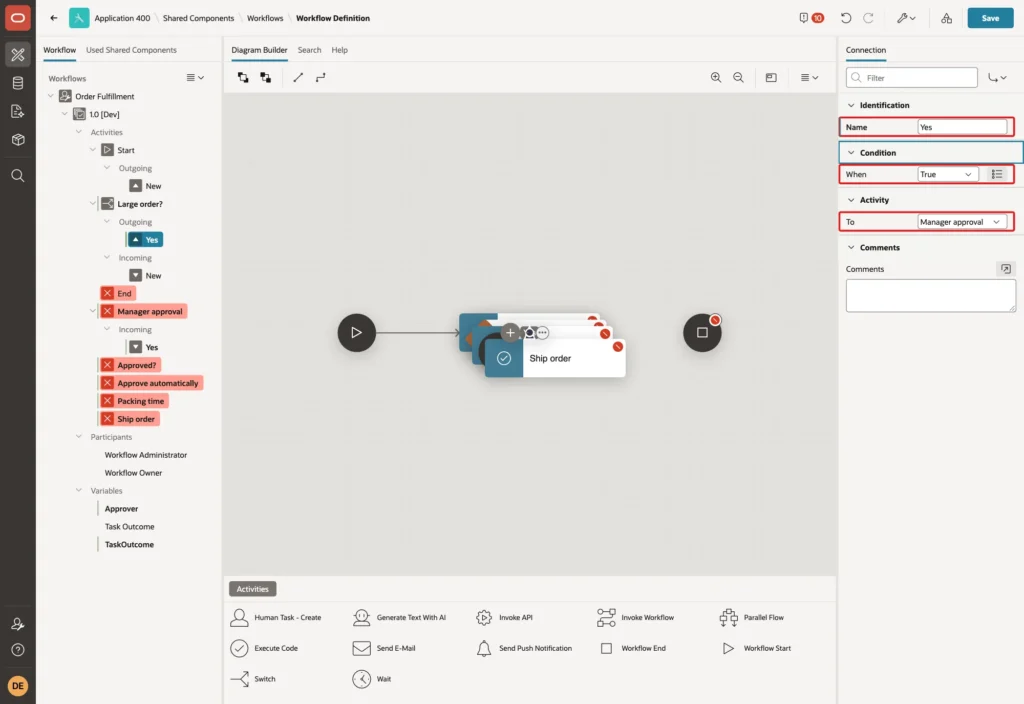Open the Shared Components breadcrumb link
This screenshot has width=1024, height=704.
tap(199, 18)
